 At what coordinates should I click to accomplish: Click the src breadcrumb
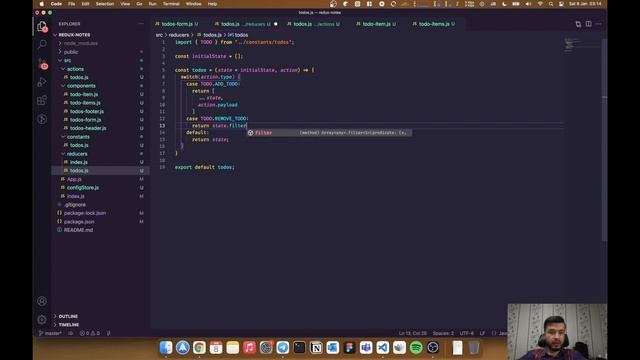[x=159, y=35]
